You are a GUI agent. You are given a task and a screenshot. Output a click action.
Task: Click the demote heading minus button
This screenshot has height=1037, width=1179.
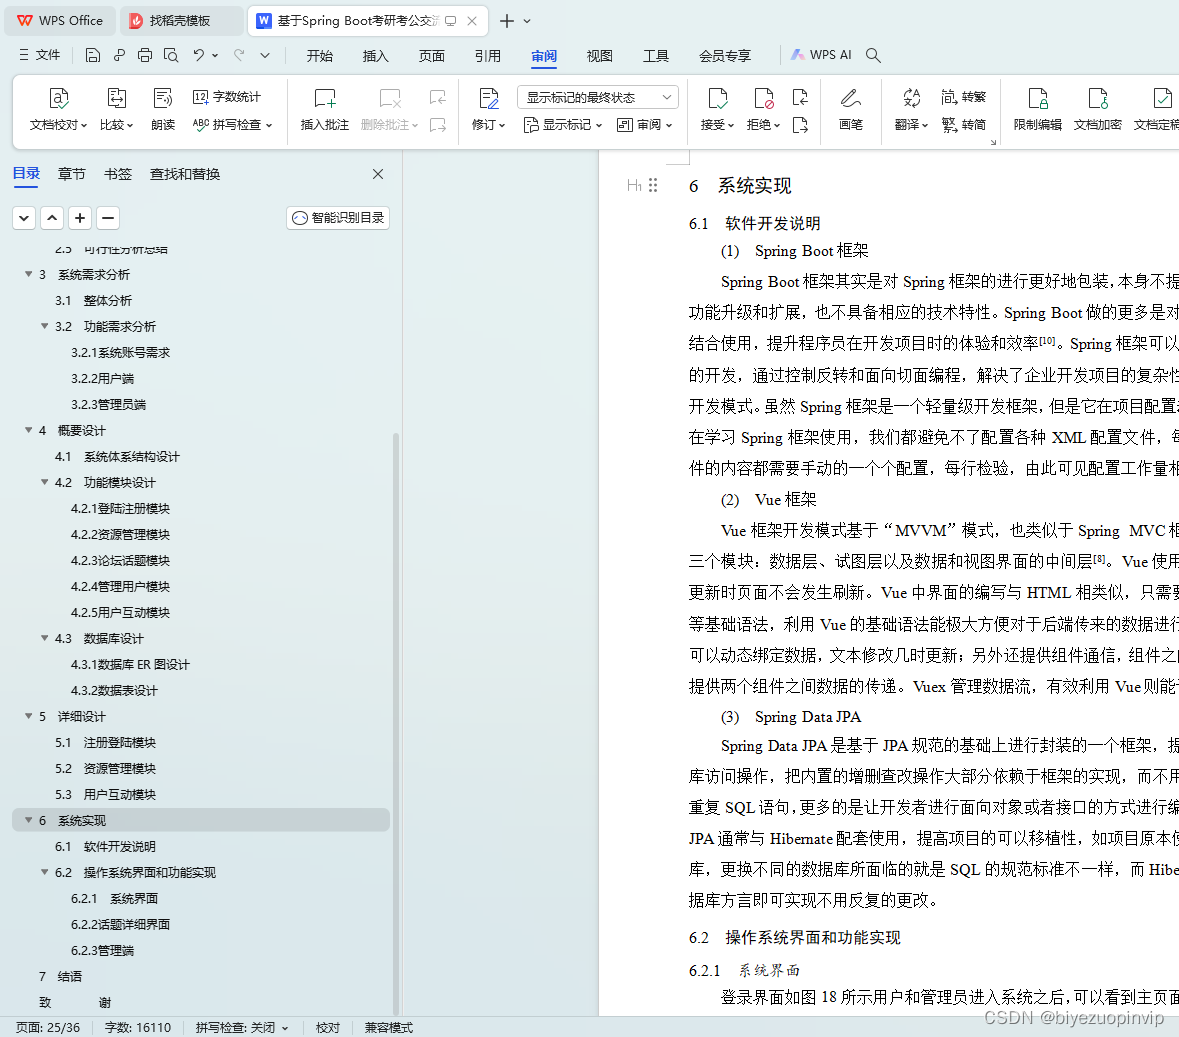(108, 218)
